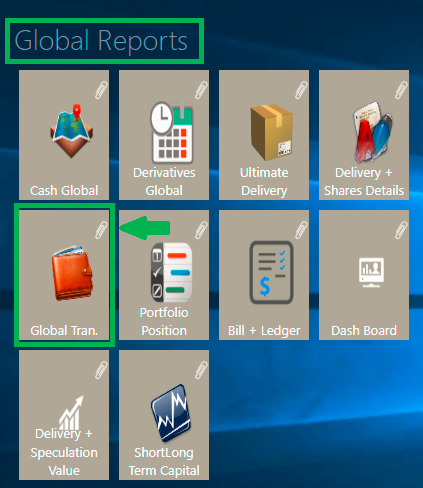Click paperclip on Delivery + Shares Details tile
The height and width of the screenshot is (488, 423).
401,90
